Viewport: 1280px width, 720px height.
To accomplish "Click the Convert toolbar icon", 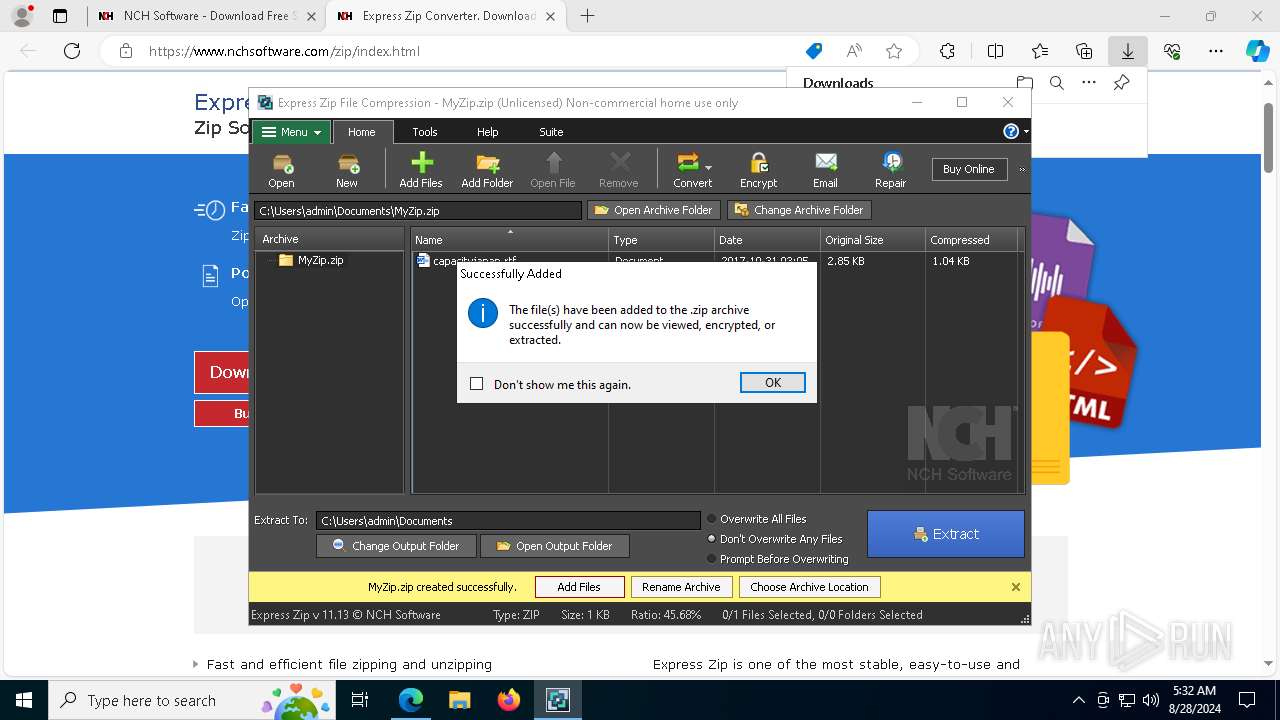I will pos(689,169).
